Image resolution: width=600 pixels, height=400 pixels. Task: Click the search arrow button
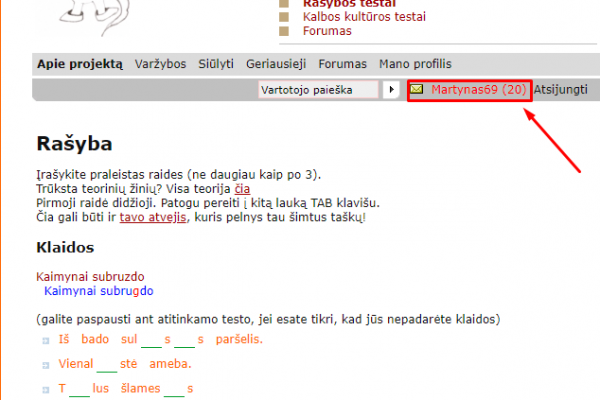[x=391, y=90]
